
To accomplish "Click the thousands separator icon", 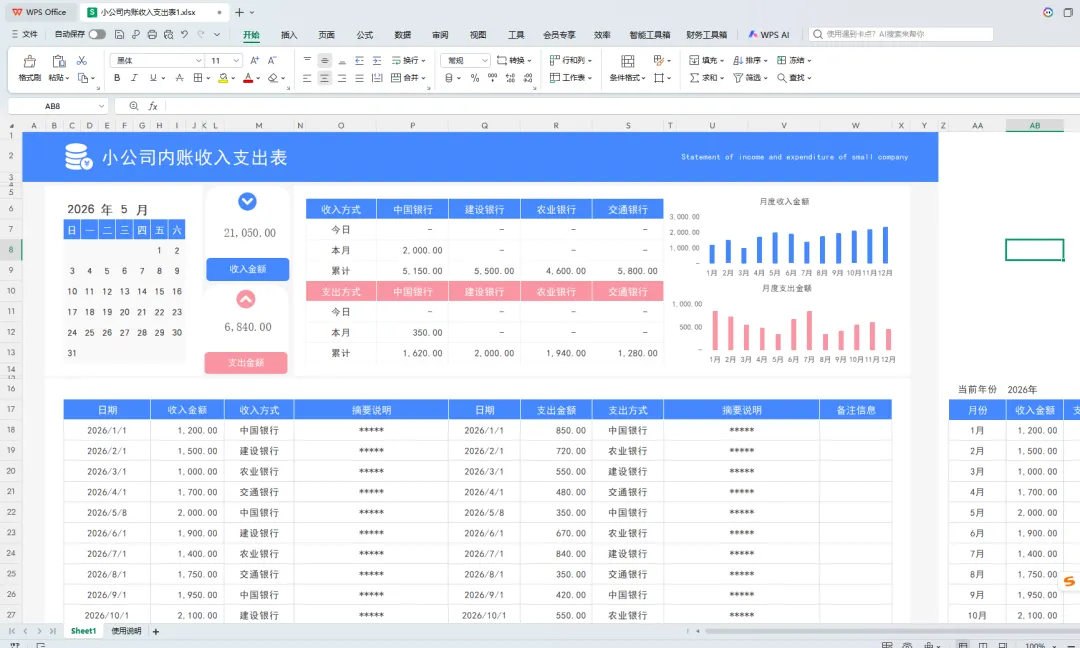I will pyautogui.click(x=492, y=78).
